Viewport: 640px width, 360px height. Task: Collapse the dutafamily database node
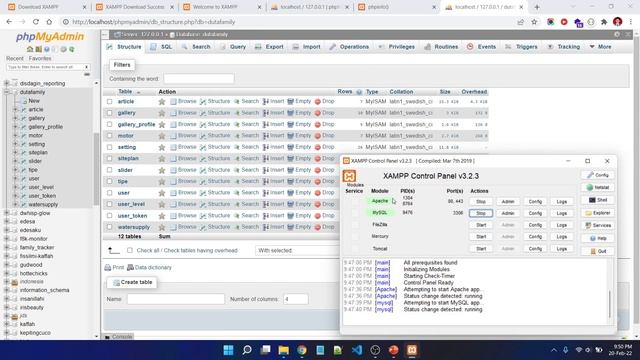click(x=7, y=92)
